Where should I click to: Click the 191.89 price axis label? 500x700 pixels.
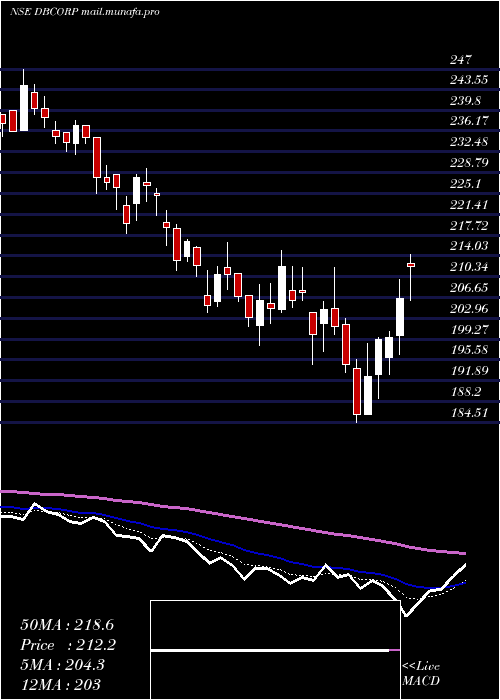coord(469,371)
